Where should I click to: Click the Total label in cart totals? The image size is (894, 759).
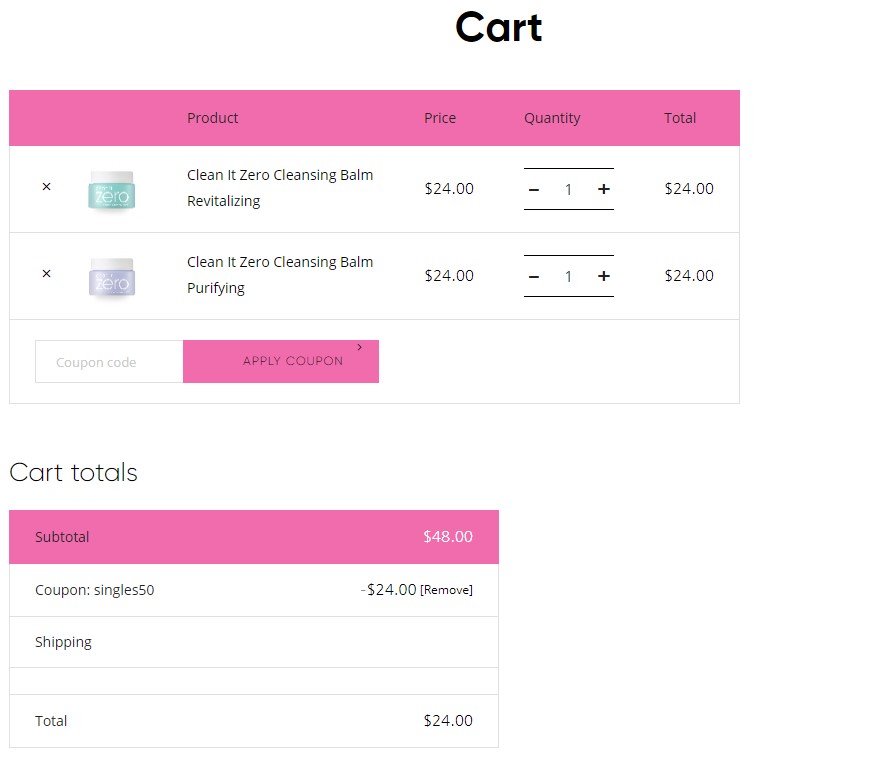[51, 721]
